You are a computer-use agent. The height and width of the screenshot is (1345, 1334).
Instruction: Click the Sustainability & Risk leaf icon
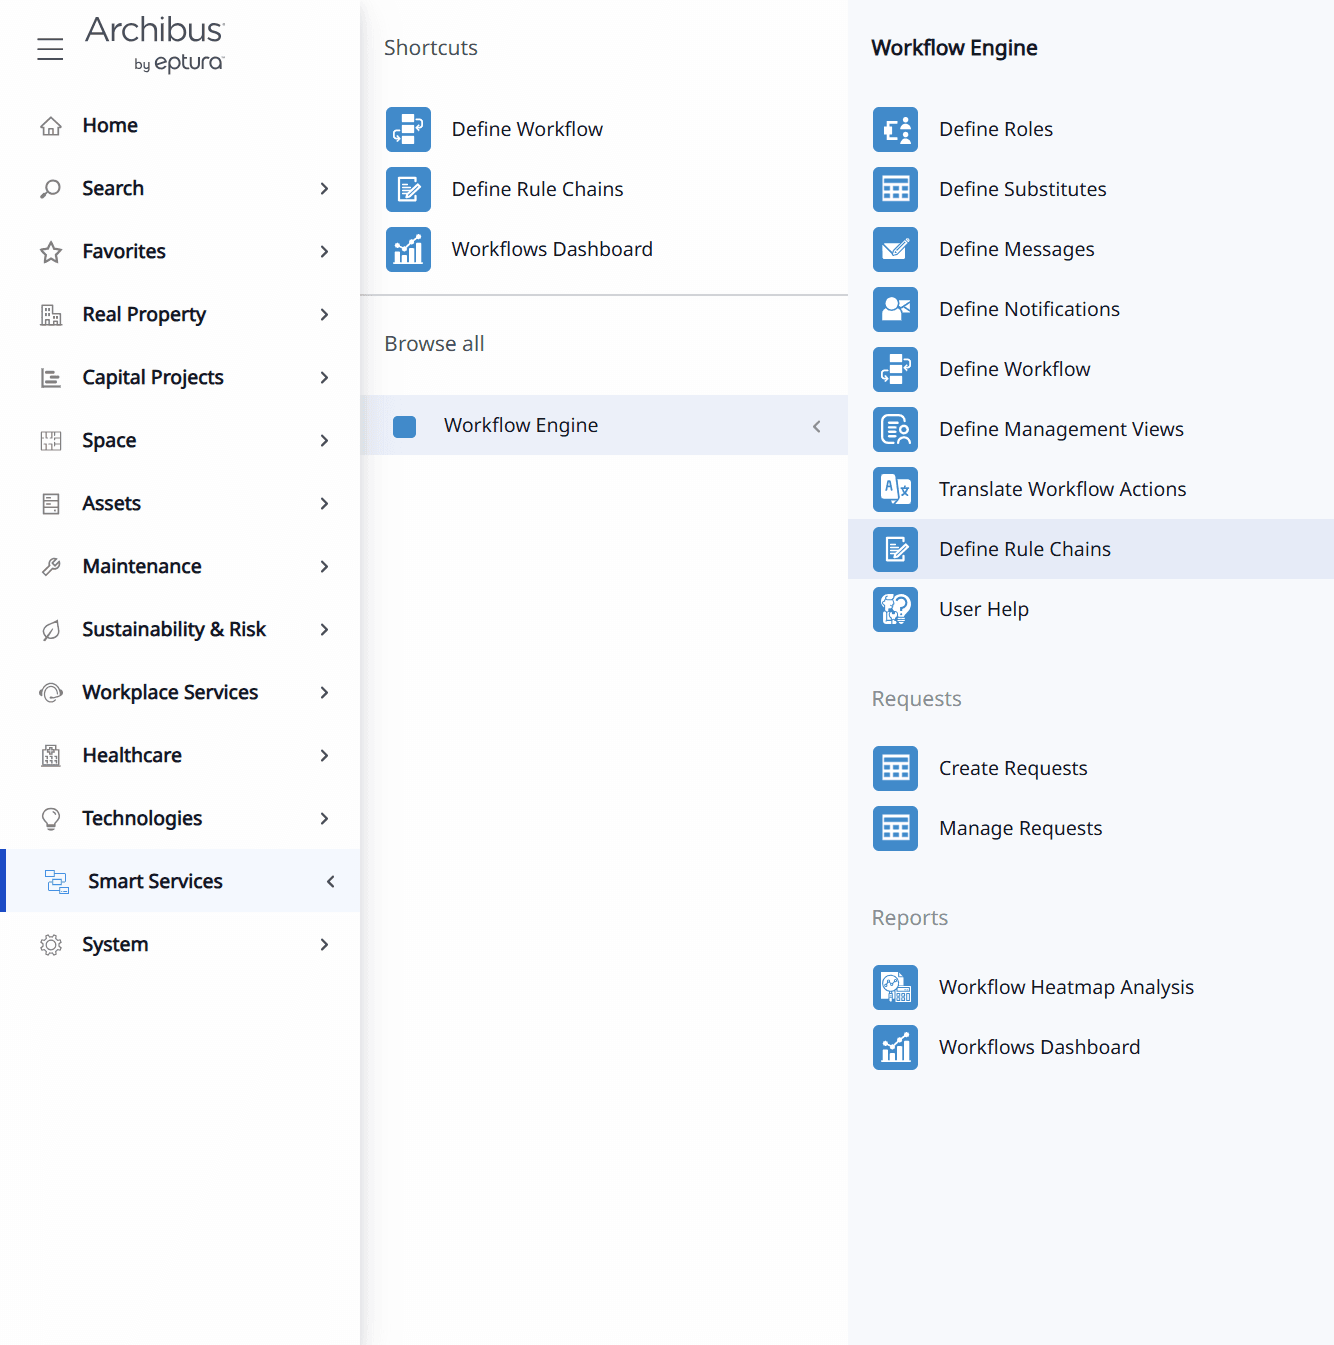(51, 630)
